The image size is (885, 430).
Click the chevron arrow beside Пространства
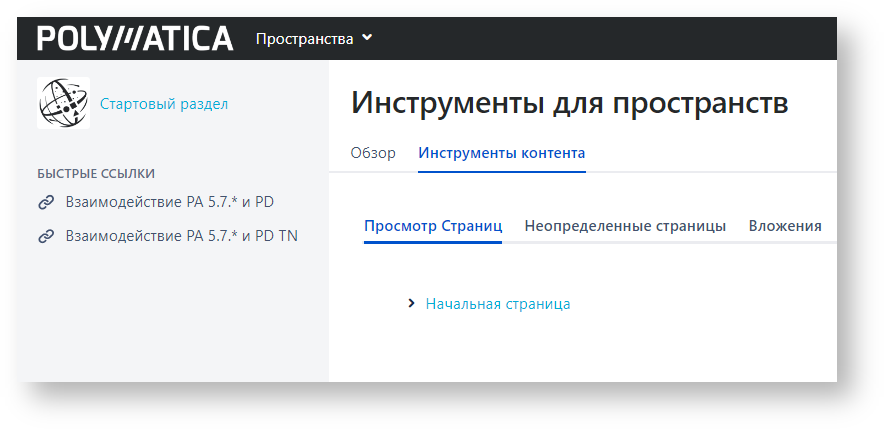coord(367,39)
